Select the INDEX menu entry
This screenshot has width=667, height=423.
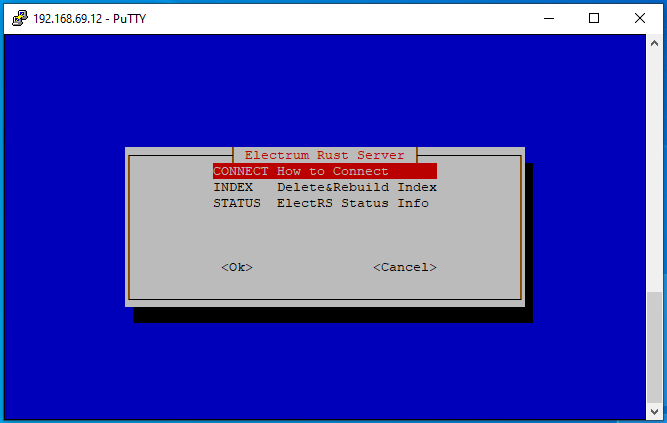click(325, 187)
